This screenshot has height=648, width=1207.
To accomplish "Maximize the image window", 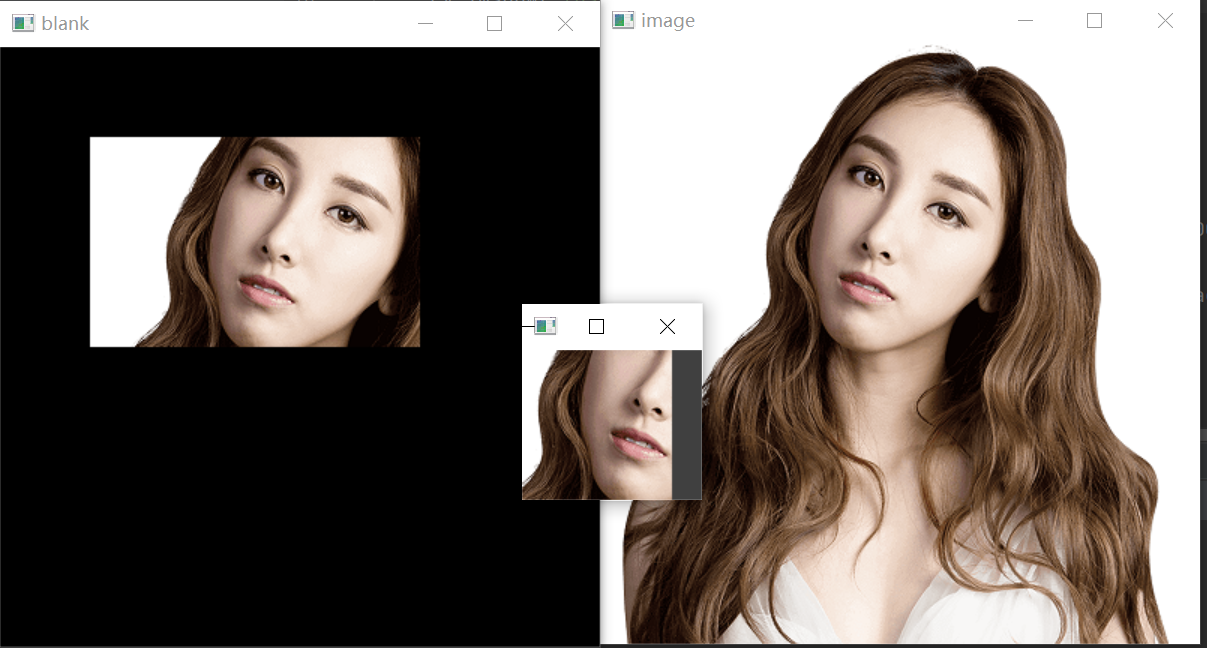I will click(x=1094, y=20).
